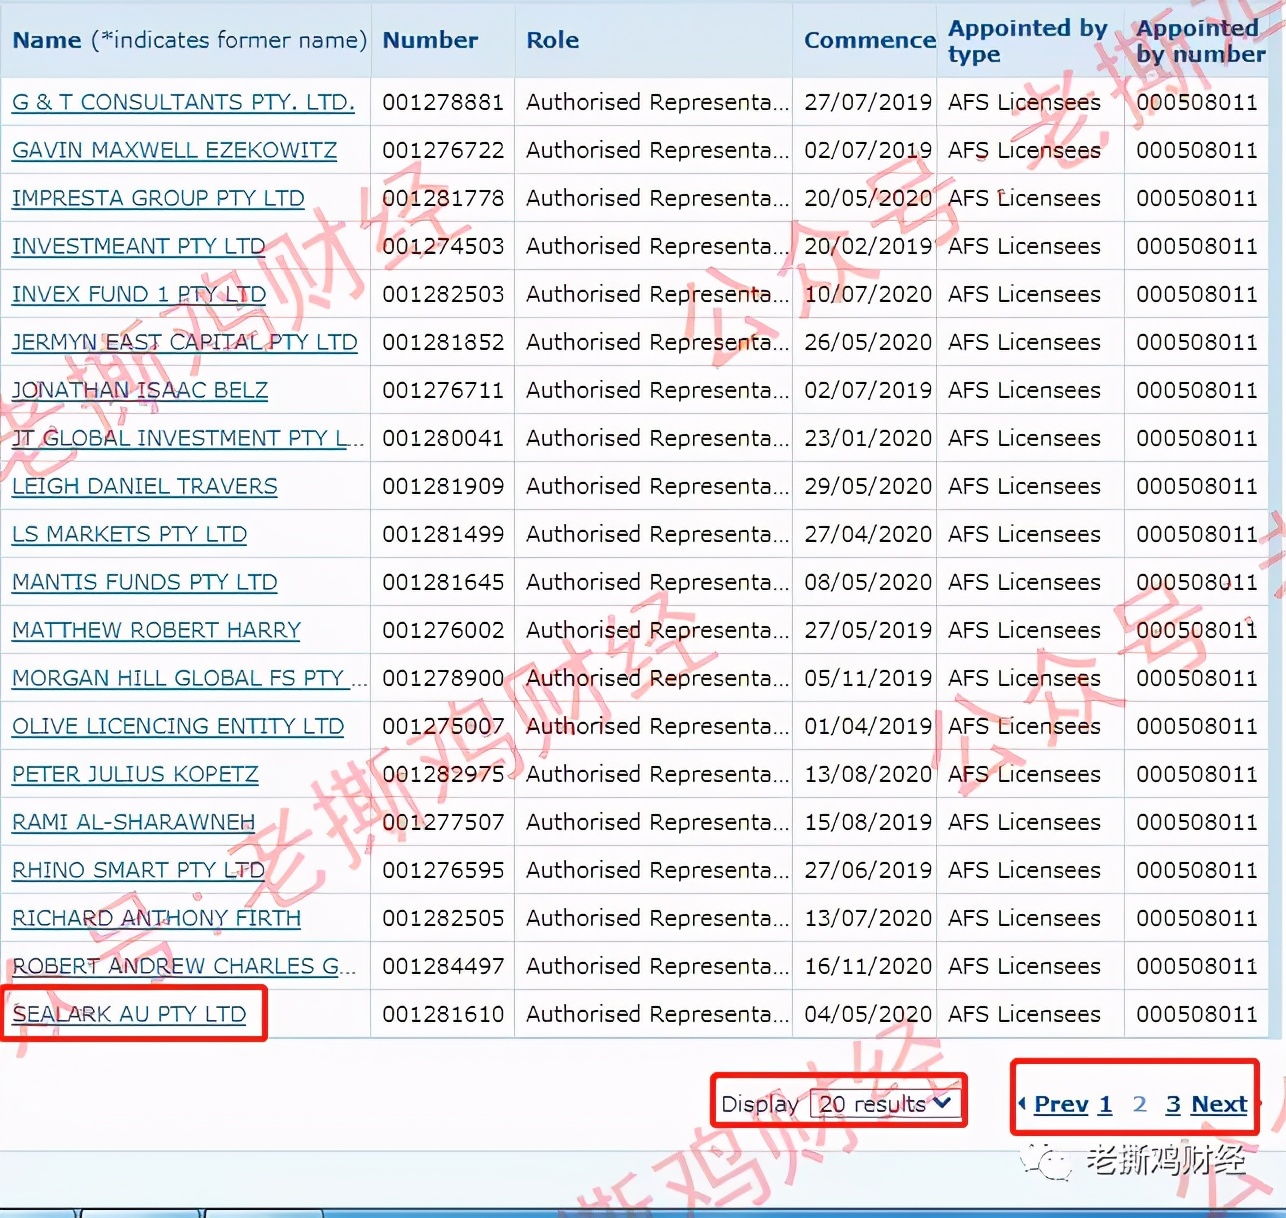Open MATTHEW ROBERT HARRY record
Viewport: 1286px width, 1218px height.
pyautogui.click(x=156, y=630)
